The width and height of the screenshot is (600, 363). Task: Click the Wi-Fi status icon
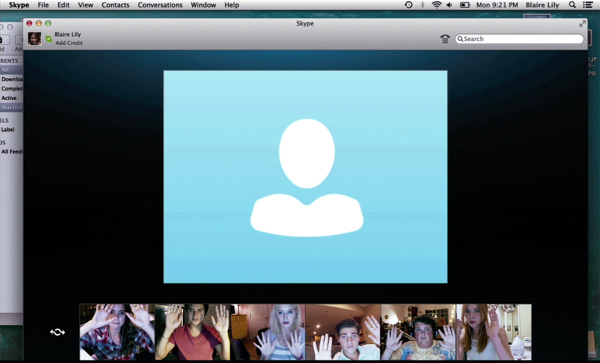(x=436, y=5)
